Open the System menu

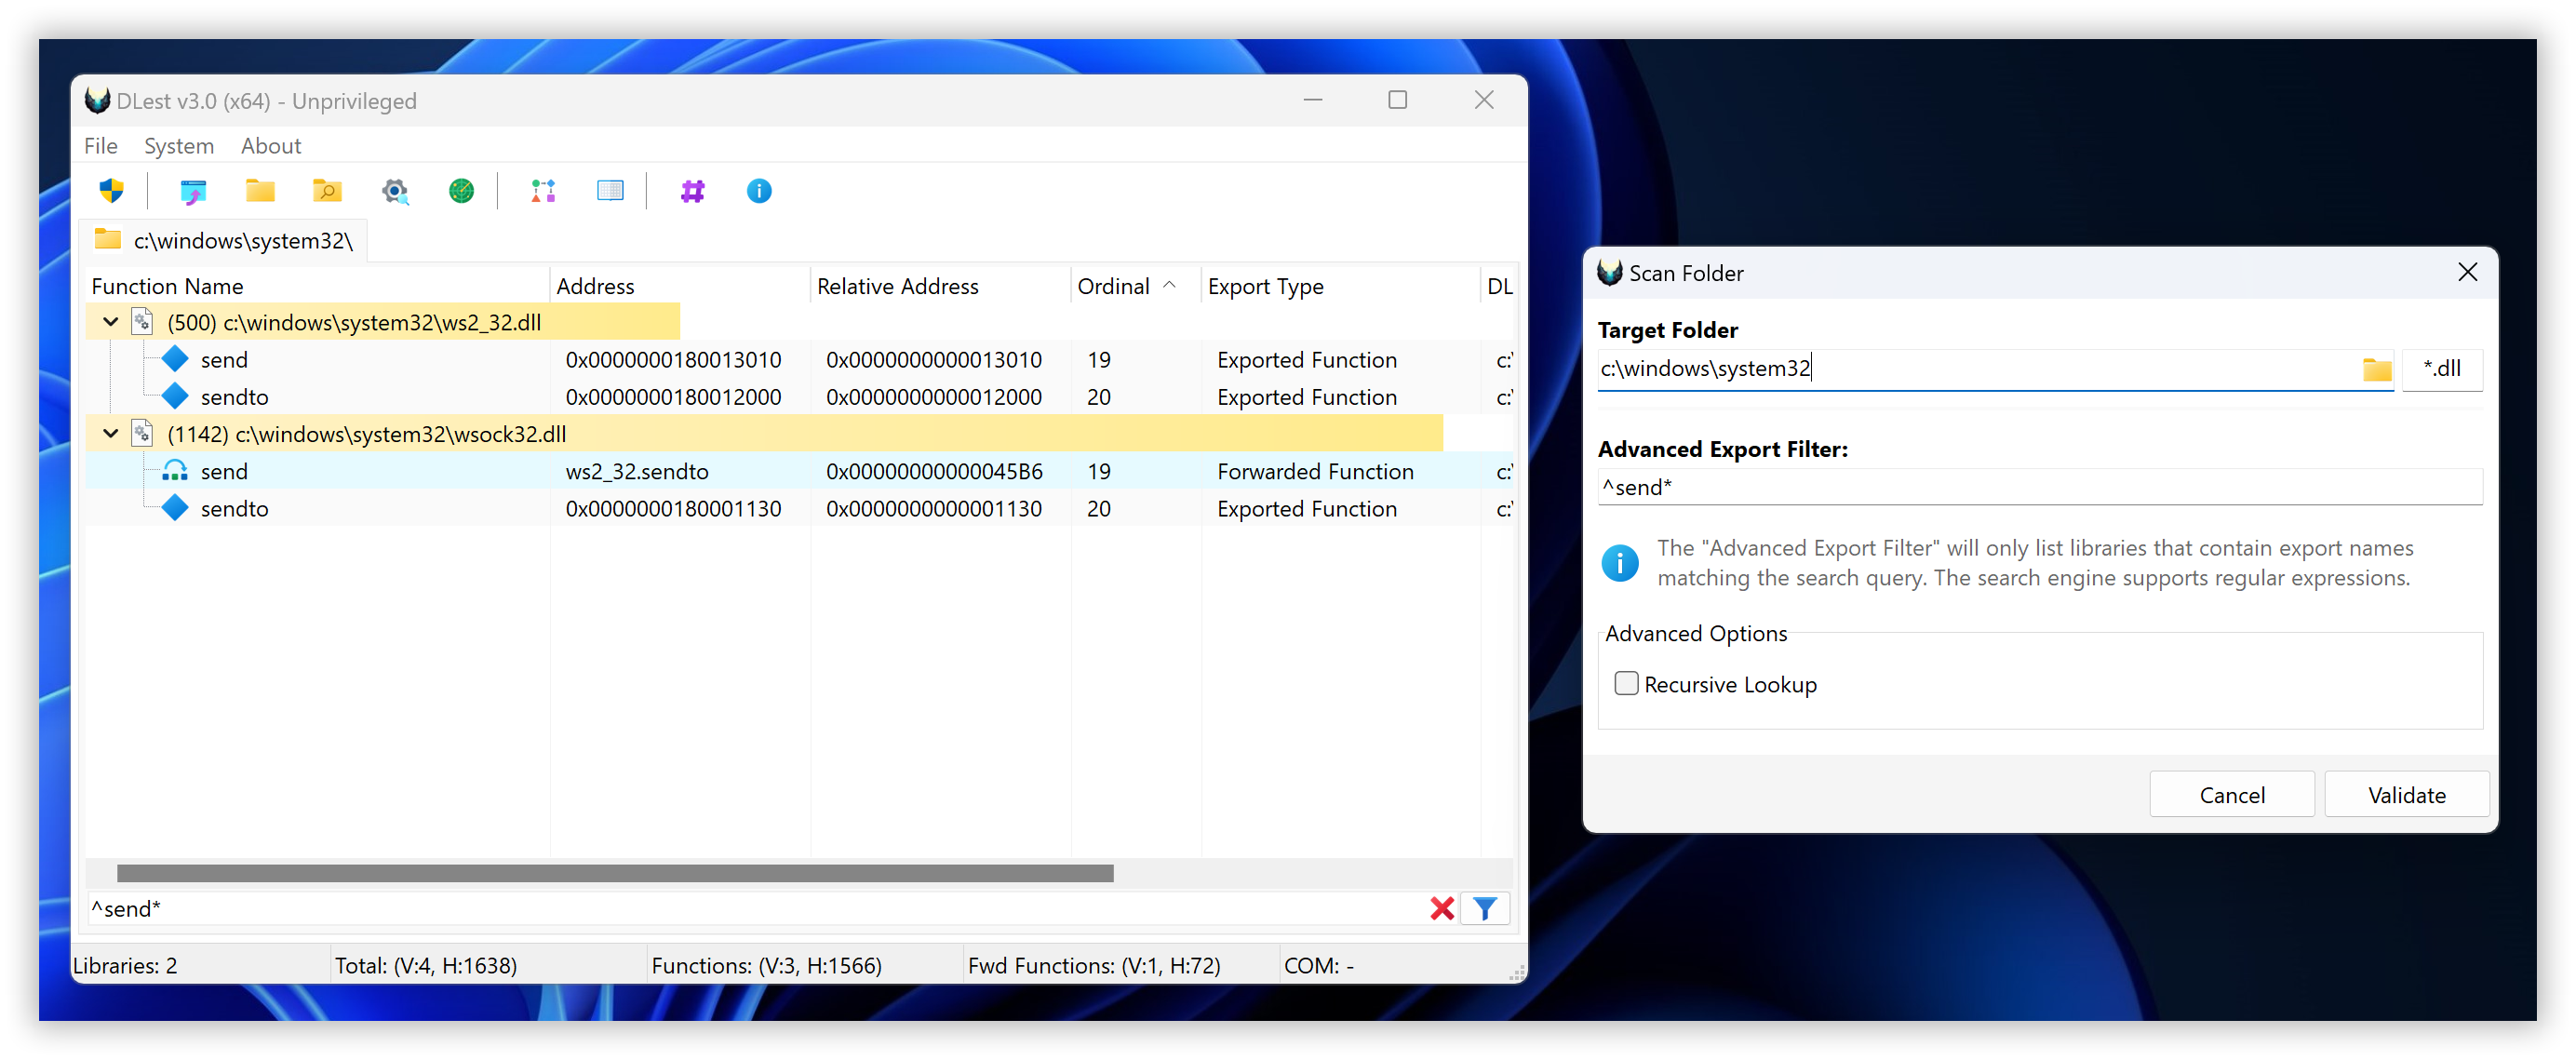click(179, 146)
